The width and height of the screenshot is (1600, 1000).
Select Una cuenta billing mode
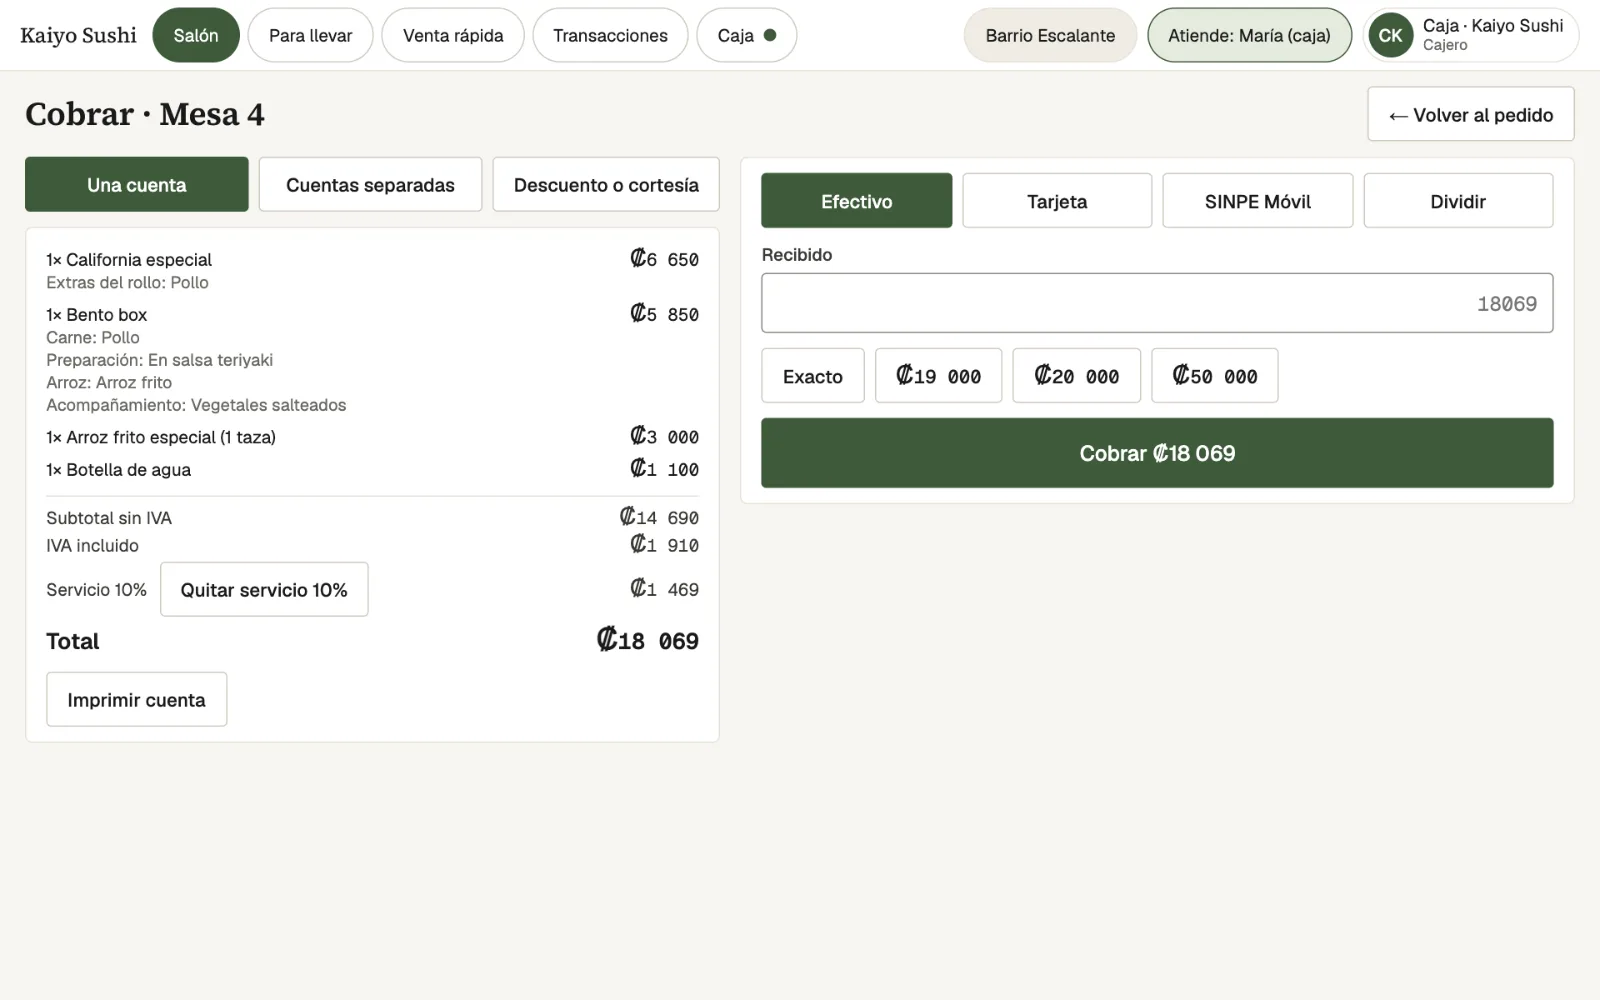click(x=137, y=184)
